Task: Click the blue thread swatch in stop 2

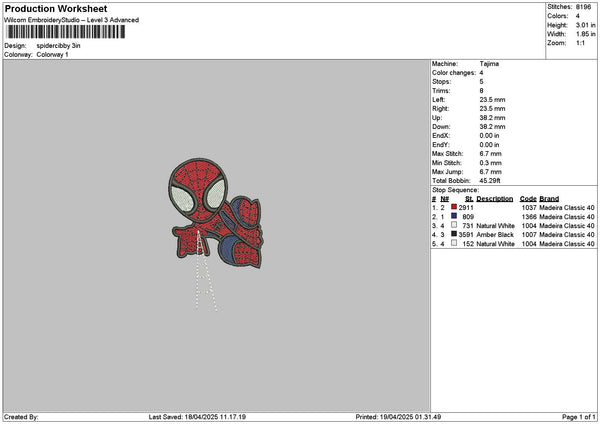Action: 454,216
